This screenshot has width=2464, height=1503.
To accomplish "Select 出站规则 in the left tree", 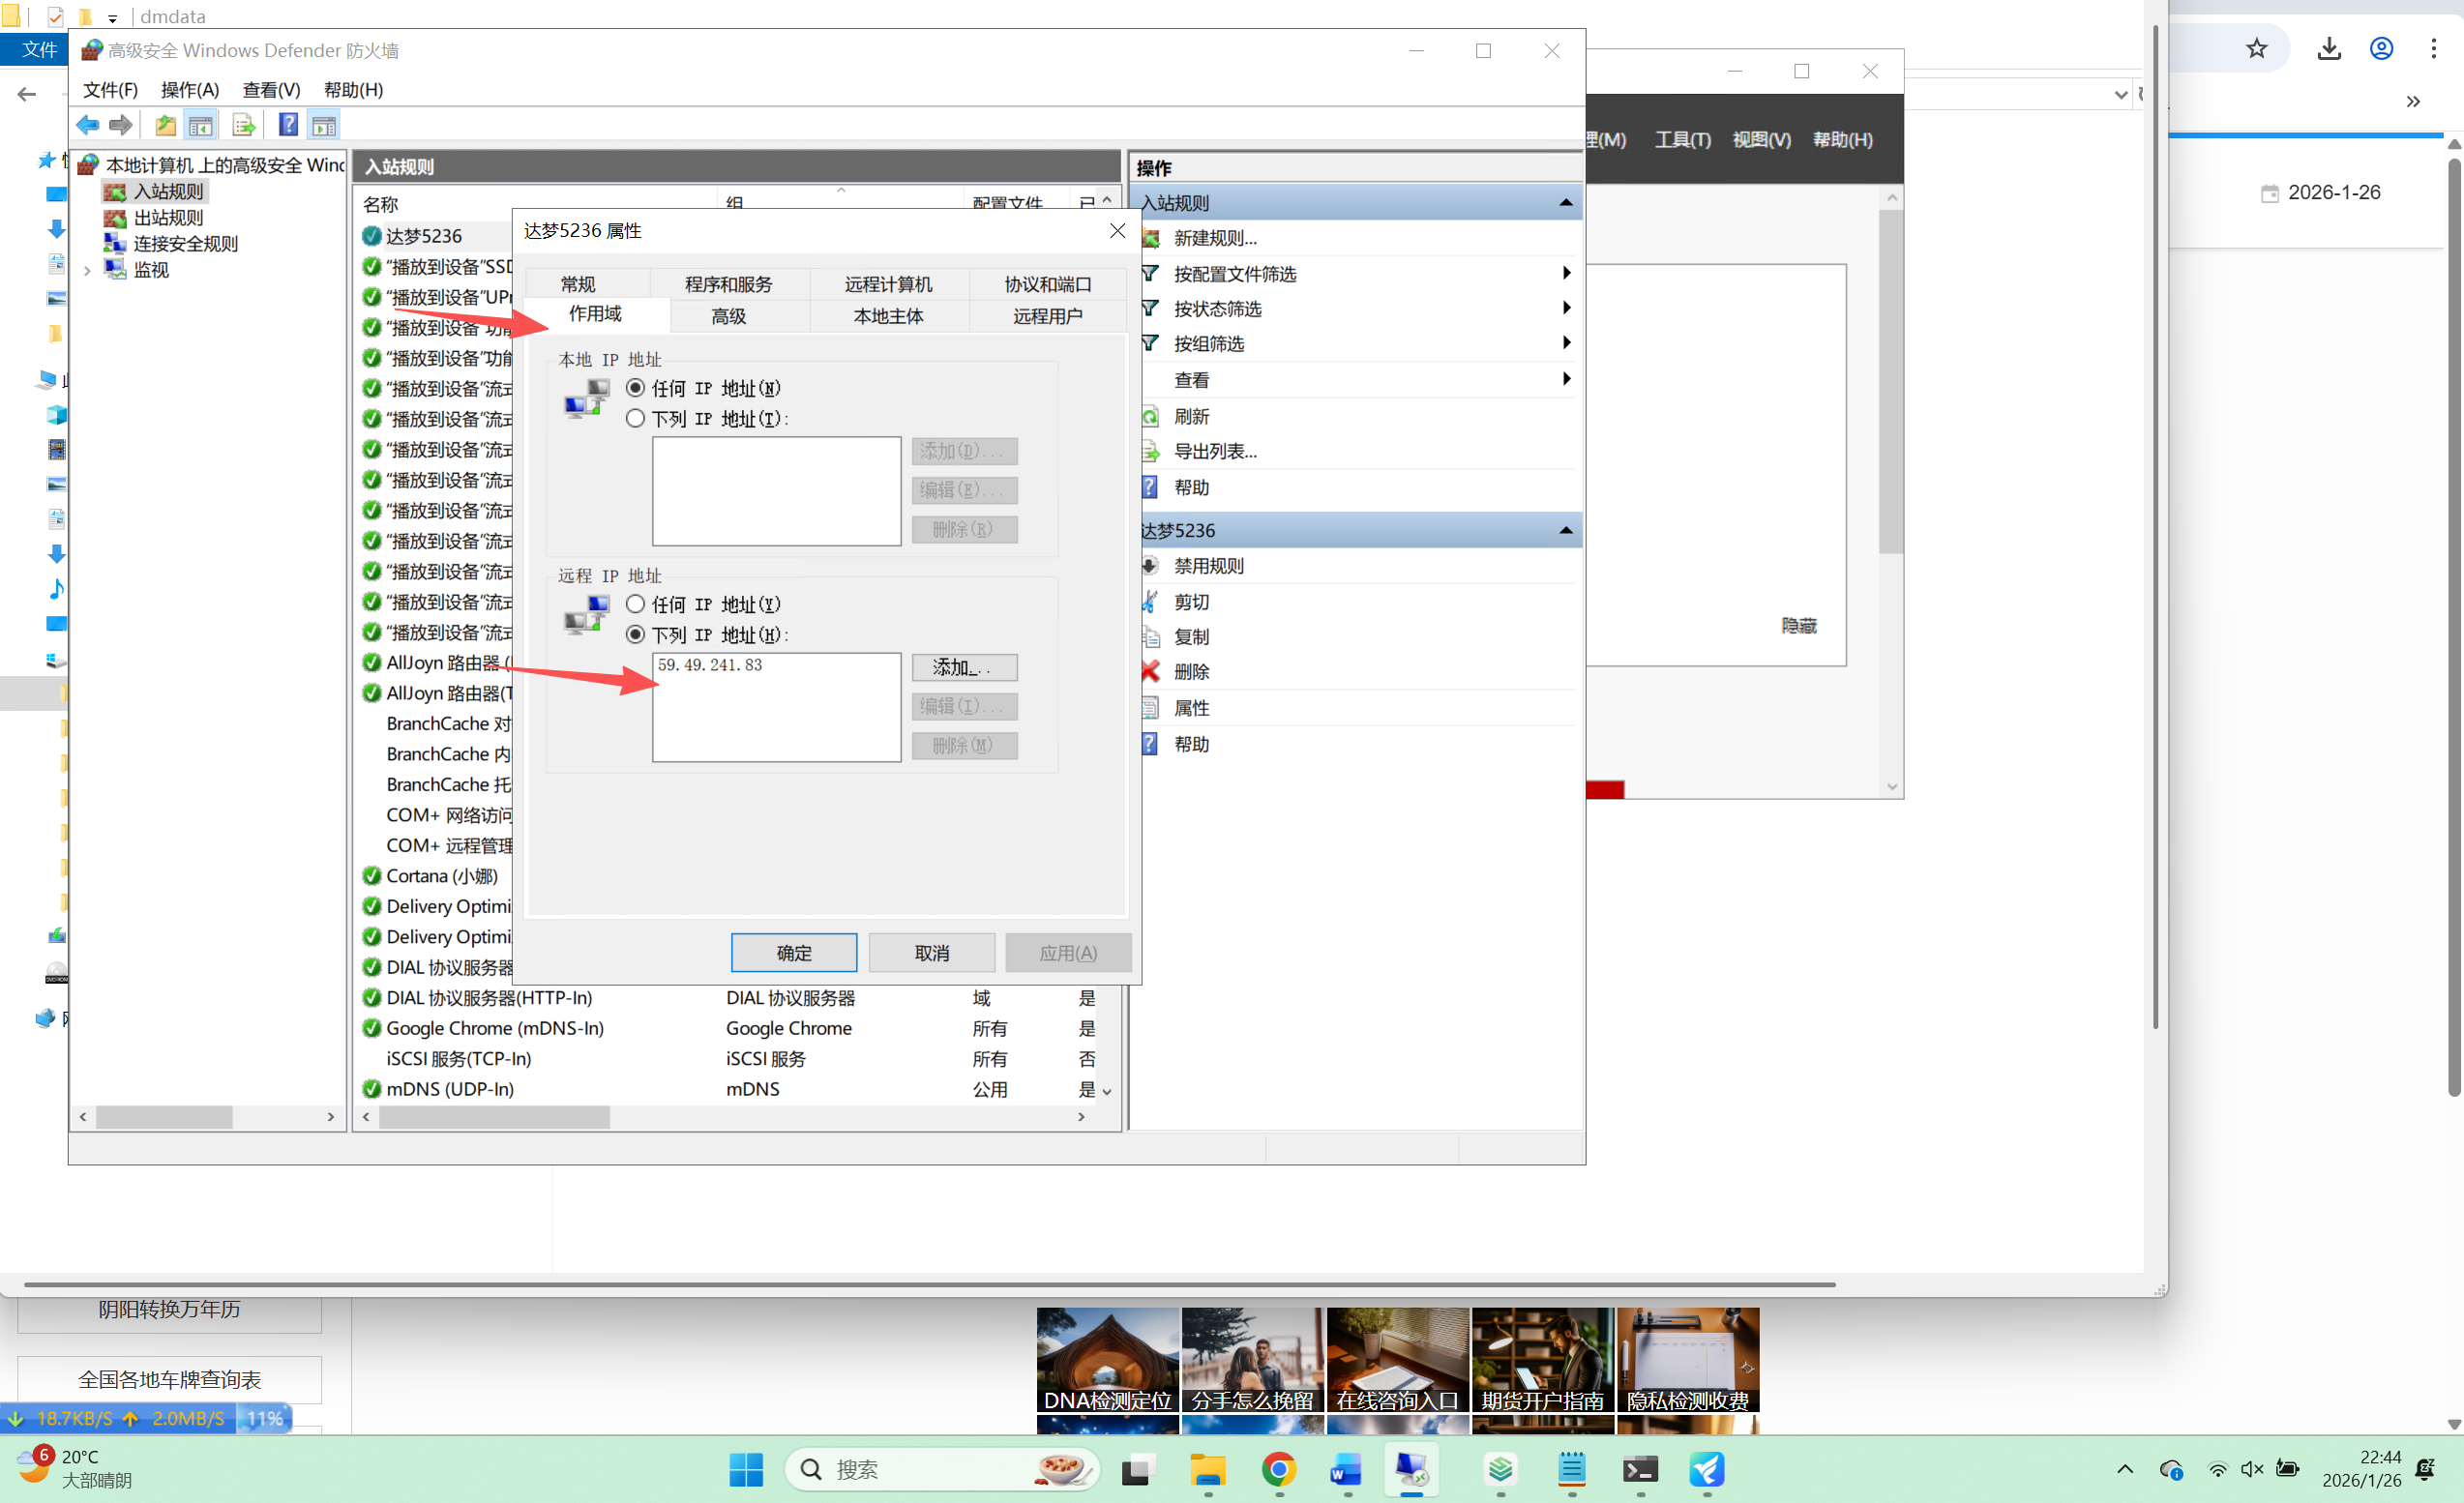I will click(x=168, y=217).
